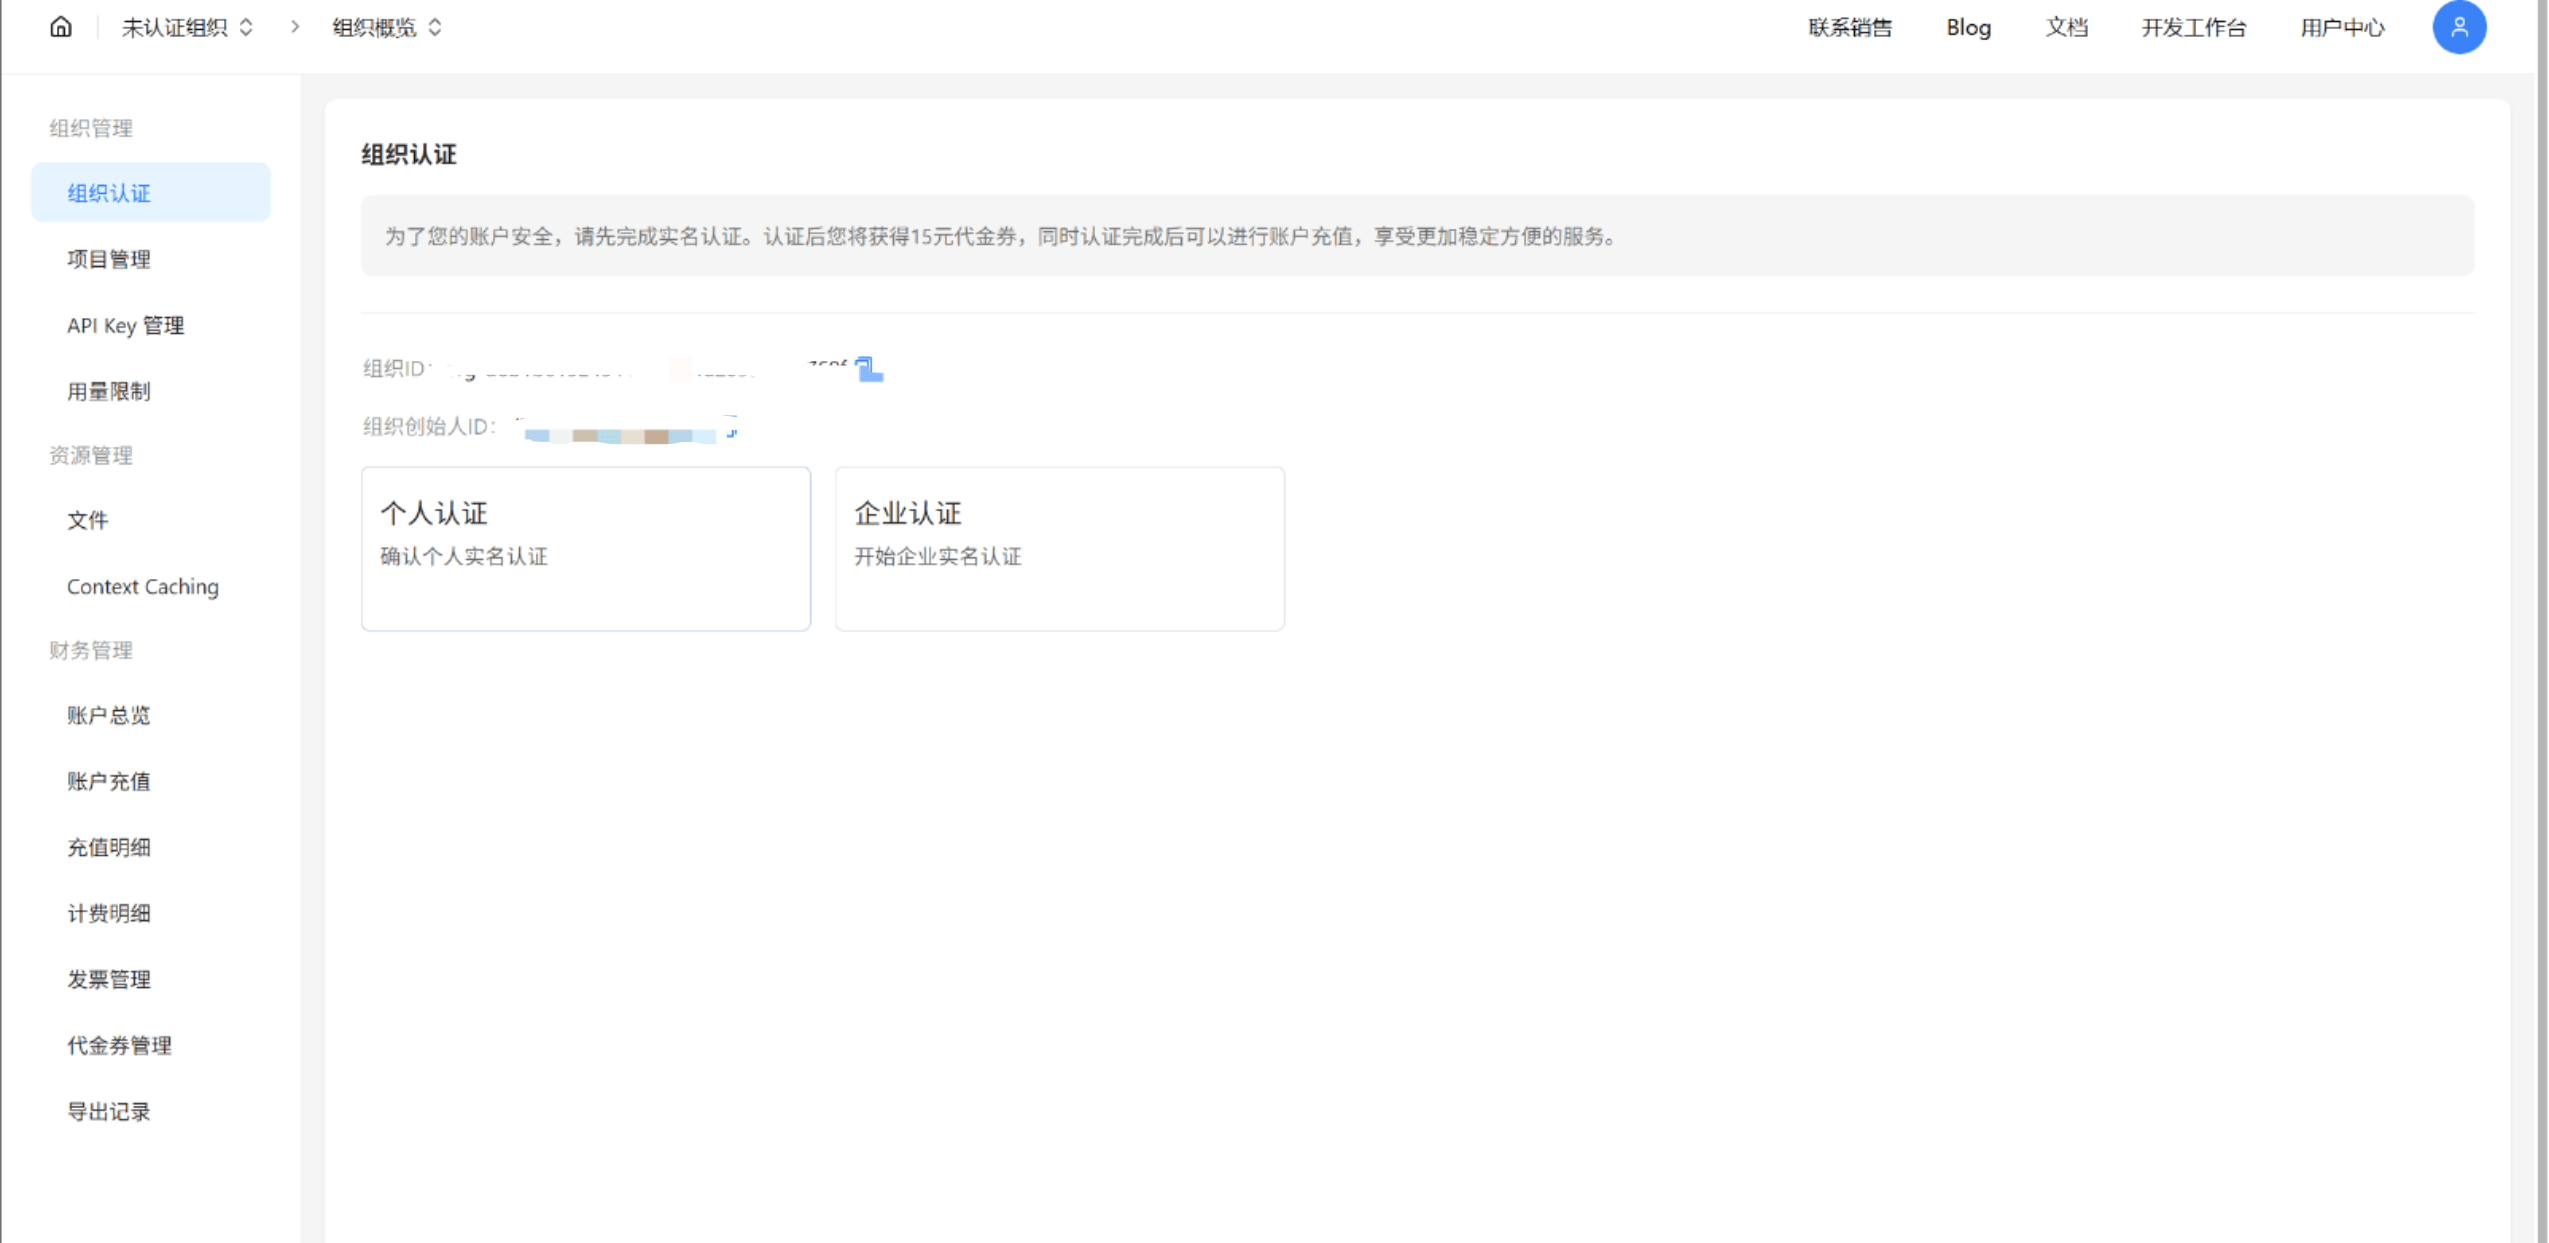Open the 组织概览 breadcrumb dropdown
The image size is (2549, 1243).
(386, 27)
